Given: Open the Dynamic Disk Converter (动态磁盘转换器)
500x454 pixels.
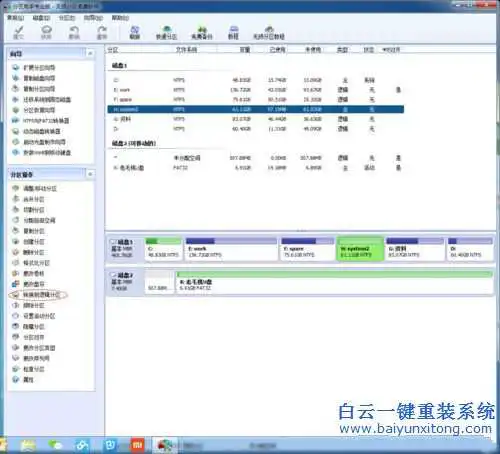Looking at the screenshot, I should [37, 131].
